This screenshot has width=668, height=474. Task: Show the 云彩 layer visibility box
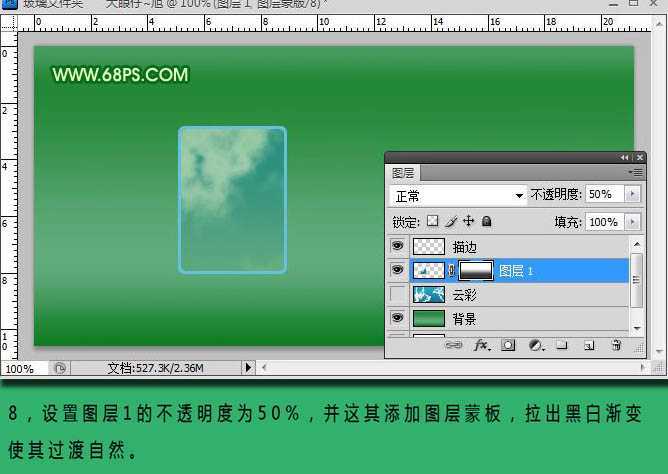pyautogui.click(x=397, y=294)
